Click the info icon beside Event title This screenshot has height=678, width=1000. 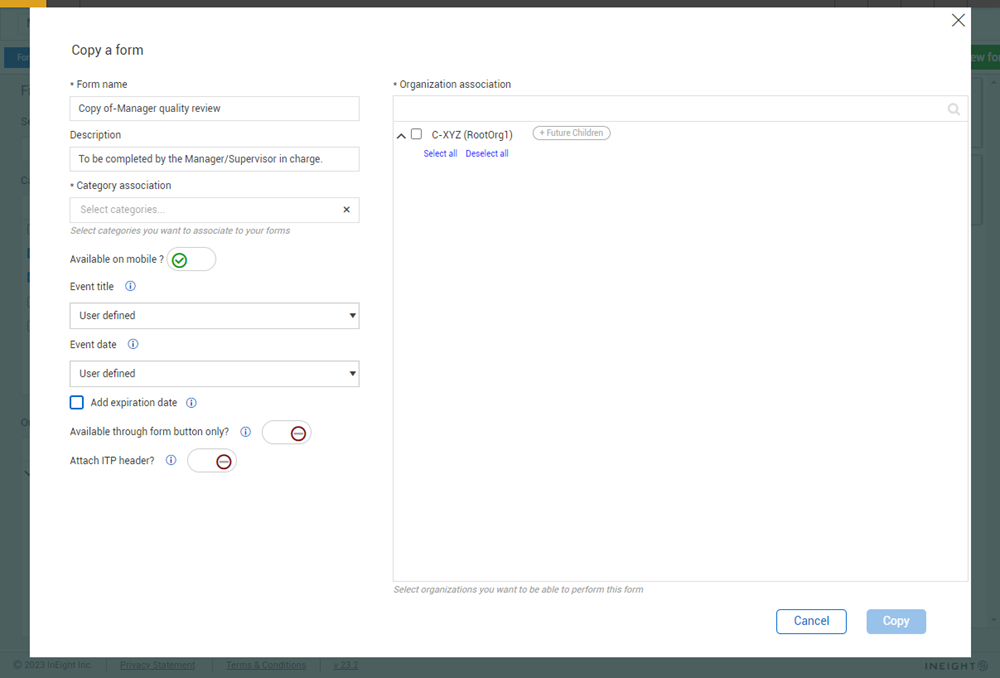(130, 286)
